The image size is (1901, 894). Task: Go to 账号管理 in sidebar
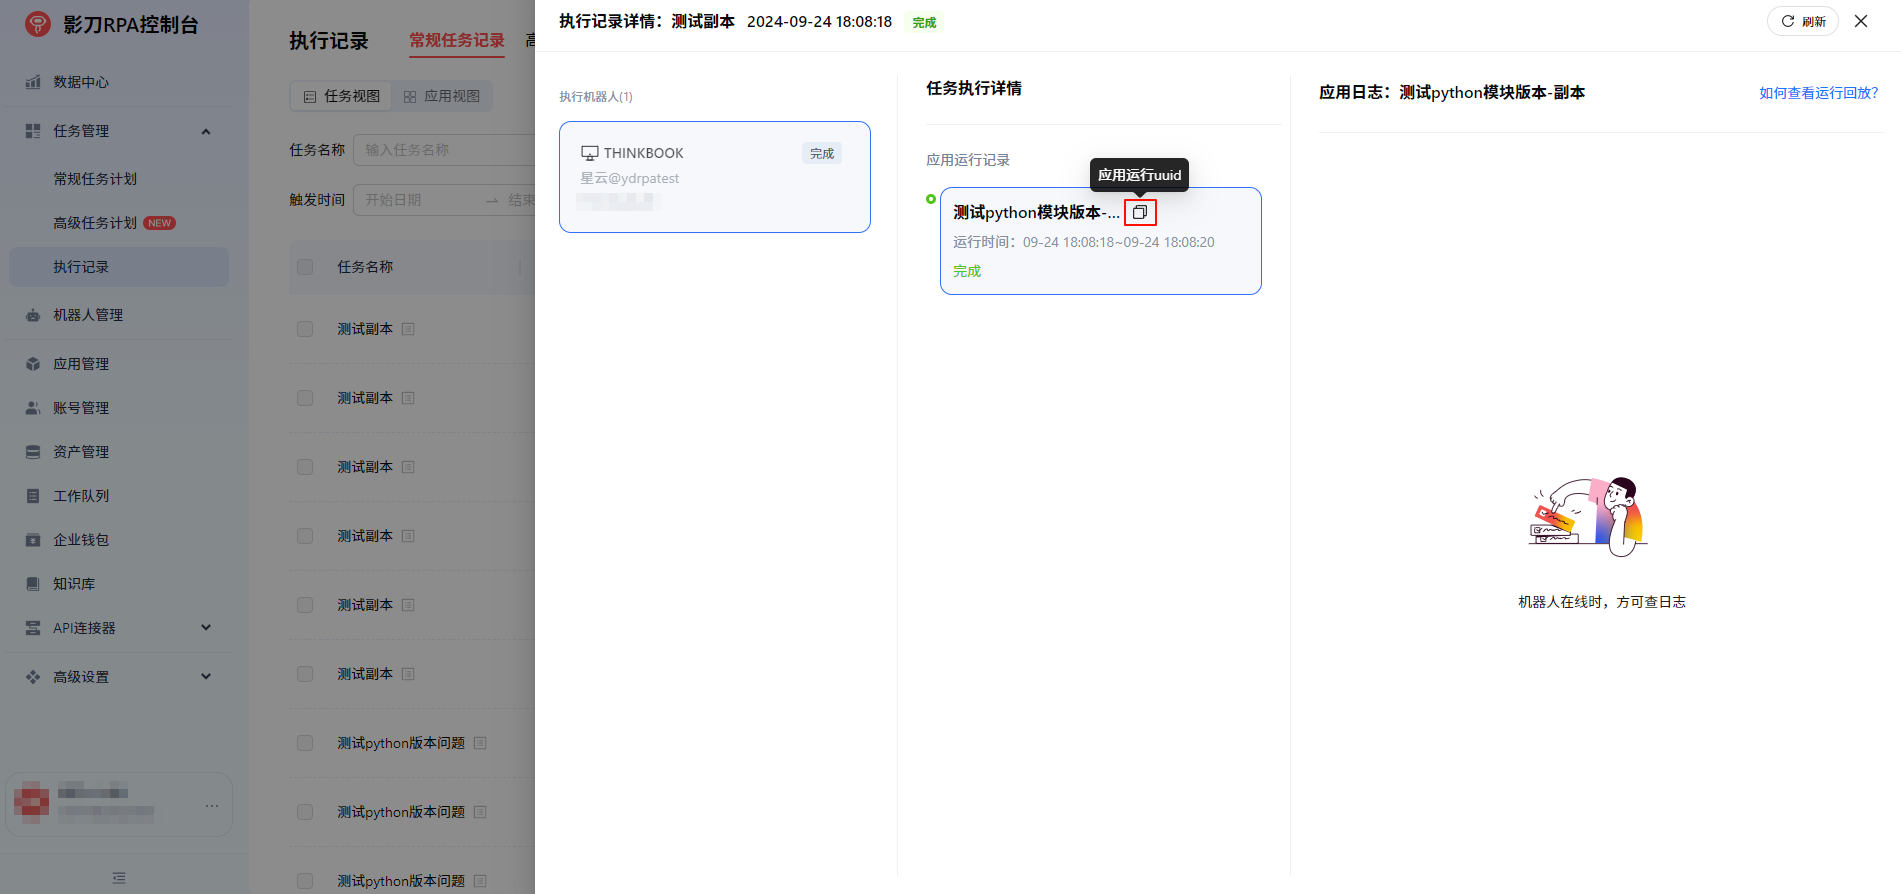80,408
